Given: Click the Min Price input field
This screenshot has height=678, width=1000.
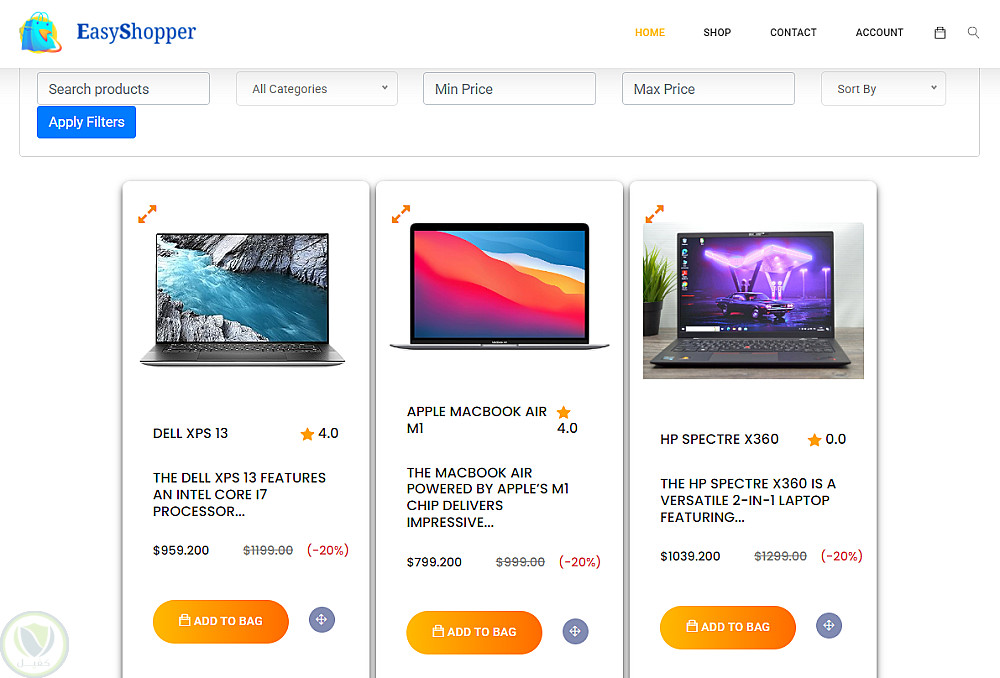Looking at the screenshot, I should click(509, 89).
